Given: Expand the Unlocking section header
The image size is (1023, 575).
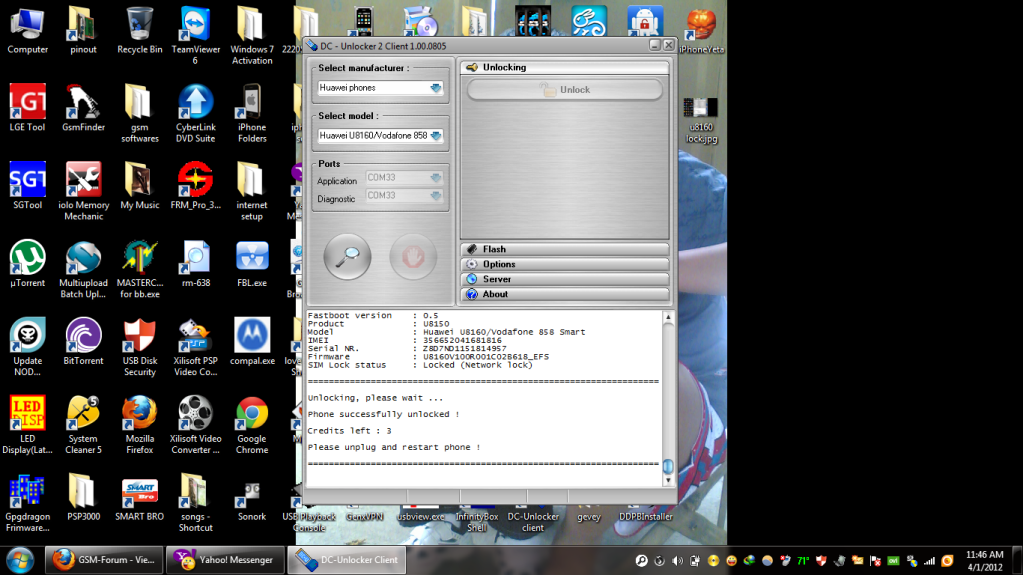Looking at the screenshot, I should click(564, 67).
